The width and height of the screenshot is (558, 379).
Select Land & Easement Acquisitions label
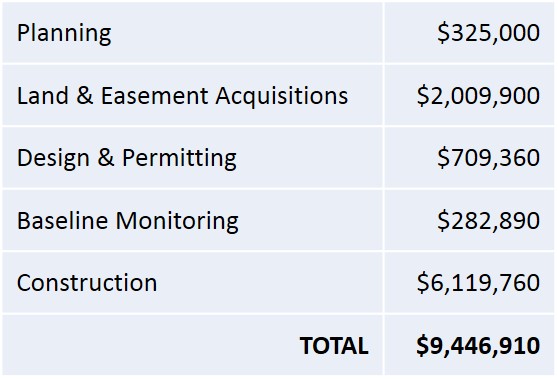pyautogui.click(x=183, y=96)
